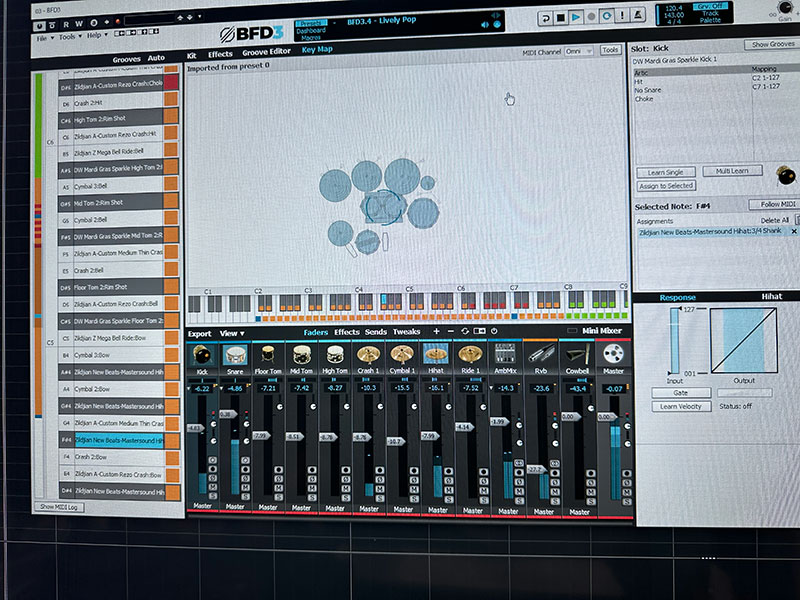
Task: Expand the AmbMix channel disclosure triangle
Action: point(491,389)
